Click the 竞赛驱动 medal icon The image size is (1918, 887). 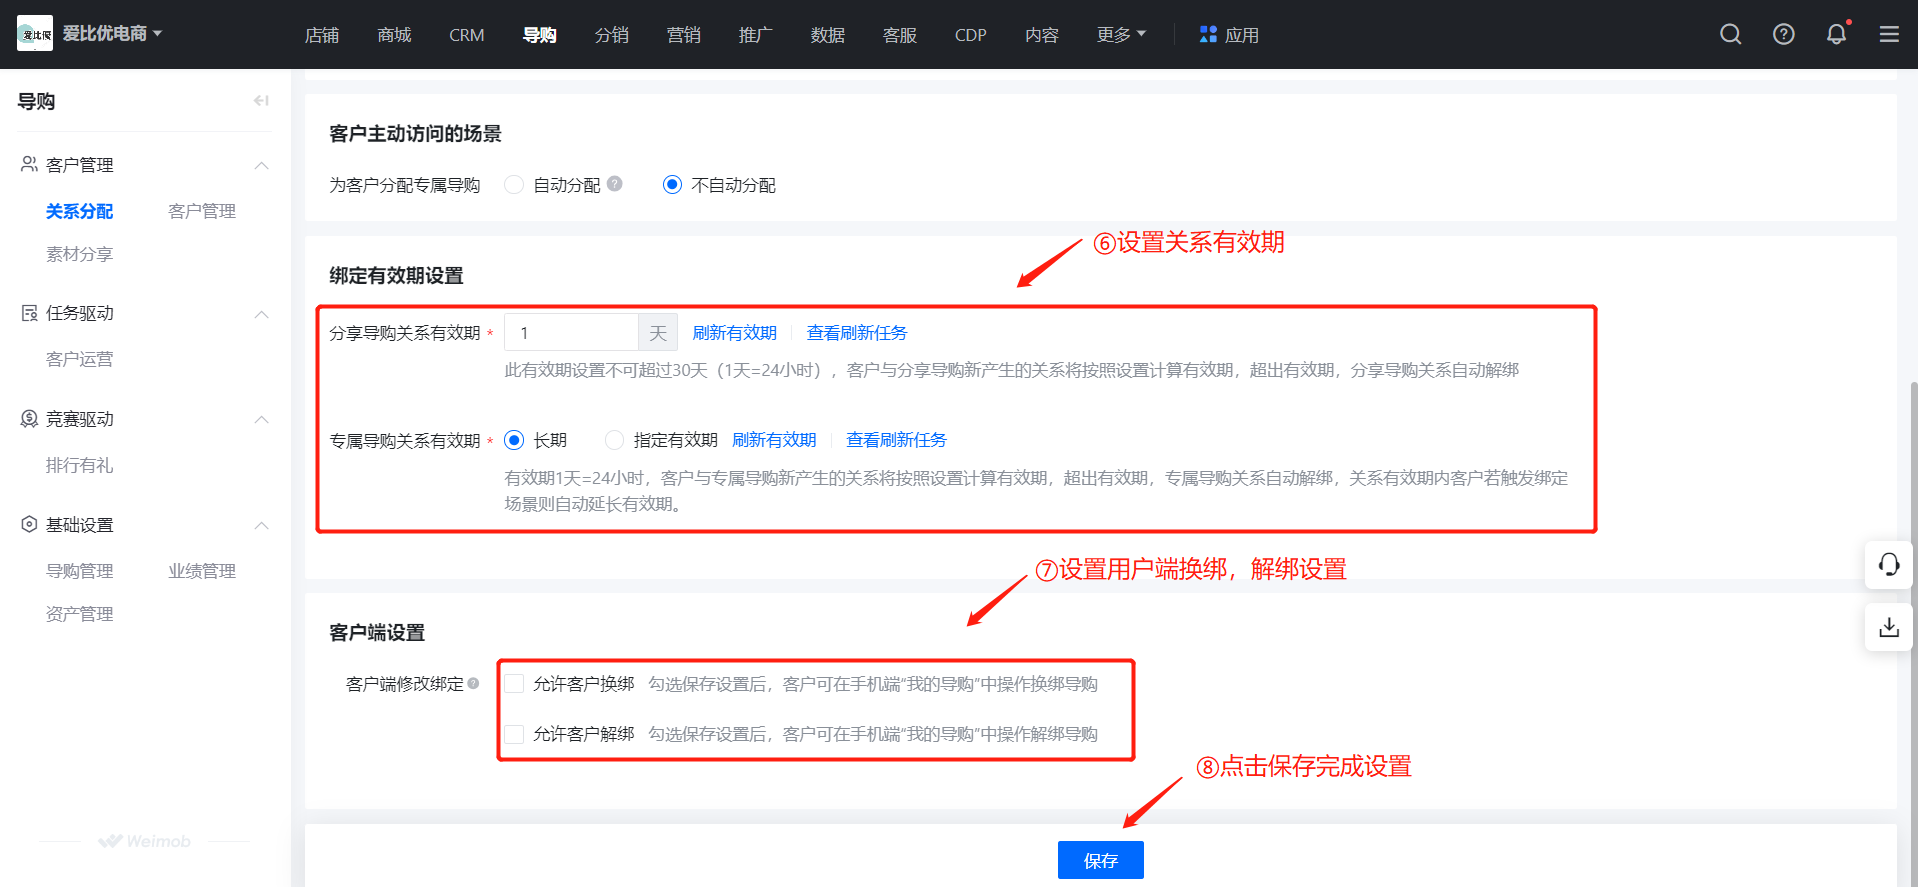coord(29,419)
